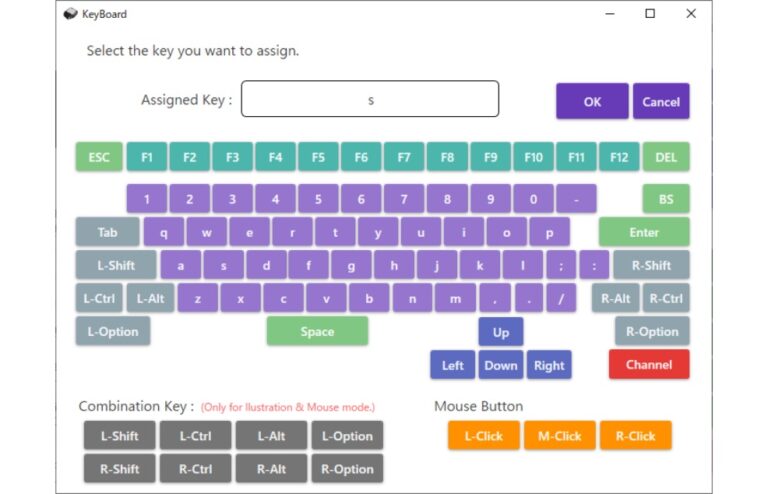Choose the Space key
768x494 pixels.
tap(317, 331)
